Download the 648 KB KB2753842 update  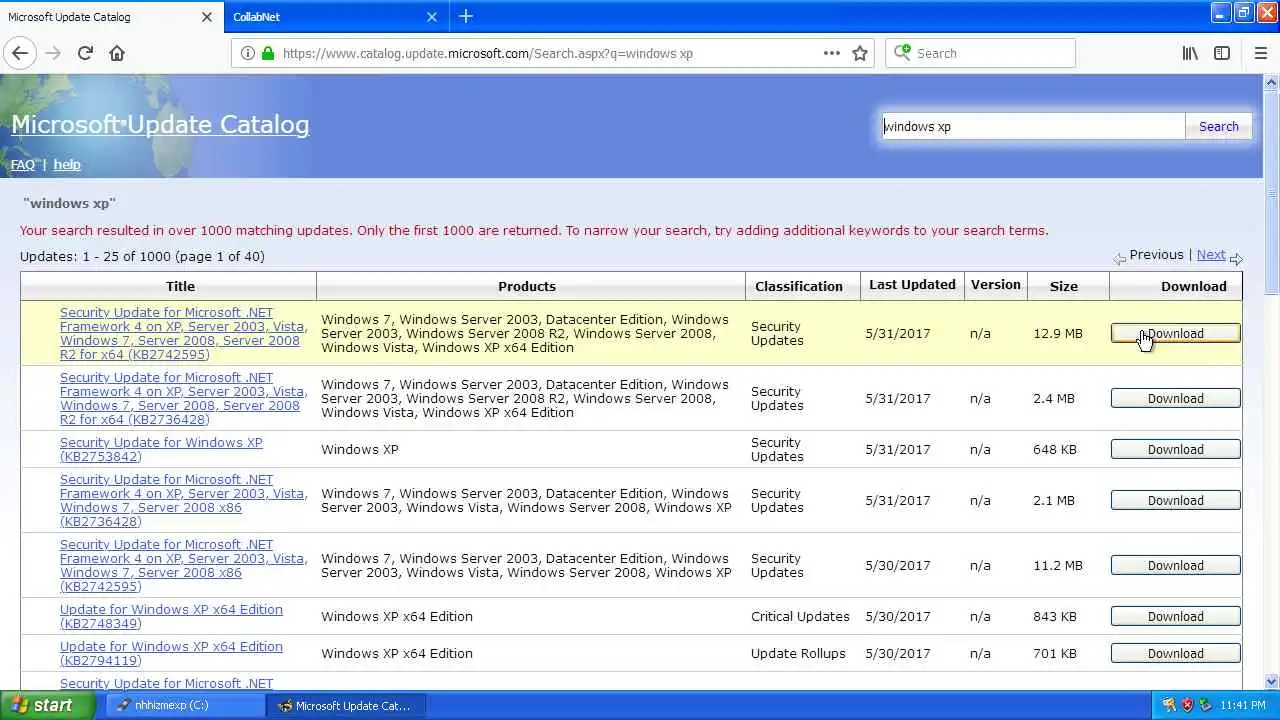pos(1176,450)
